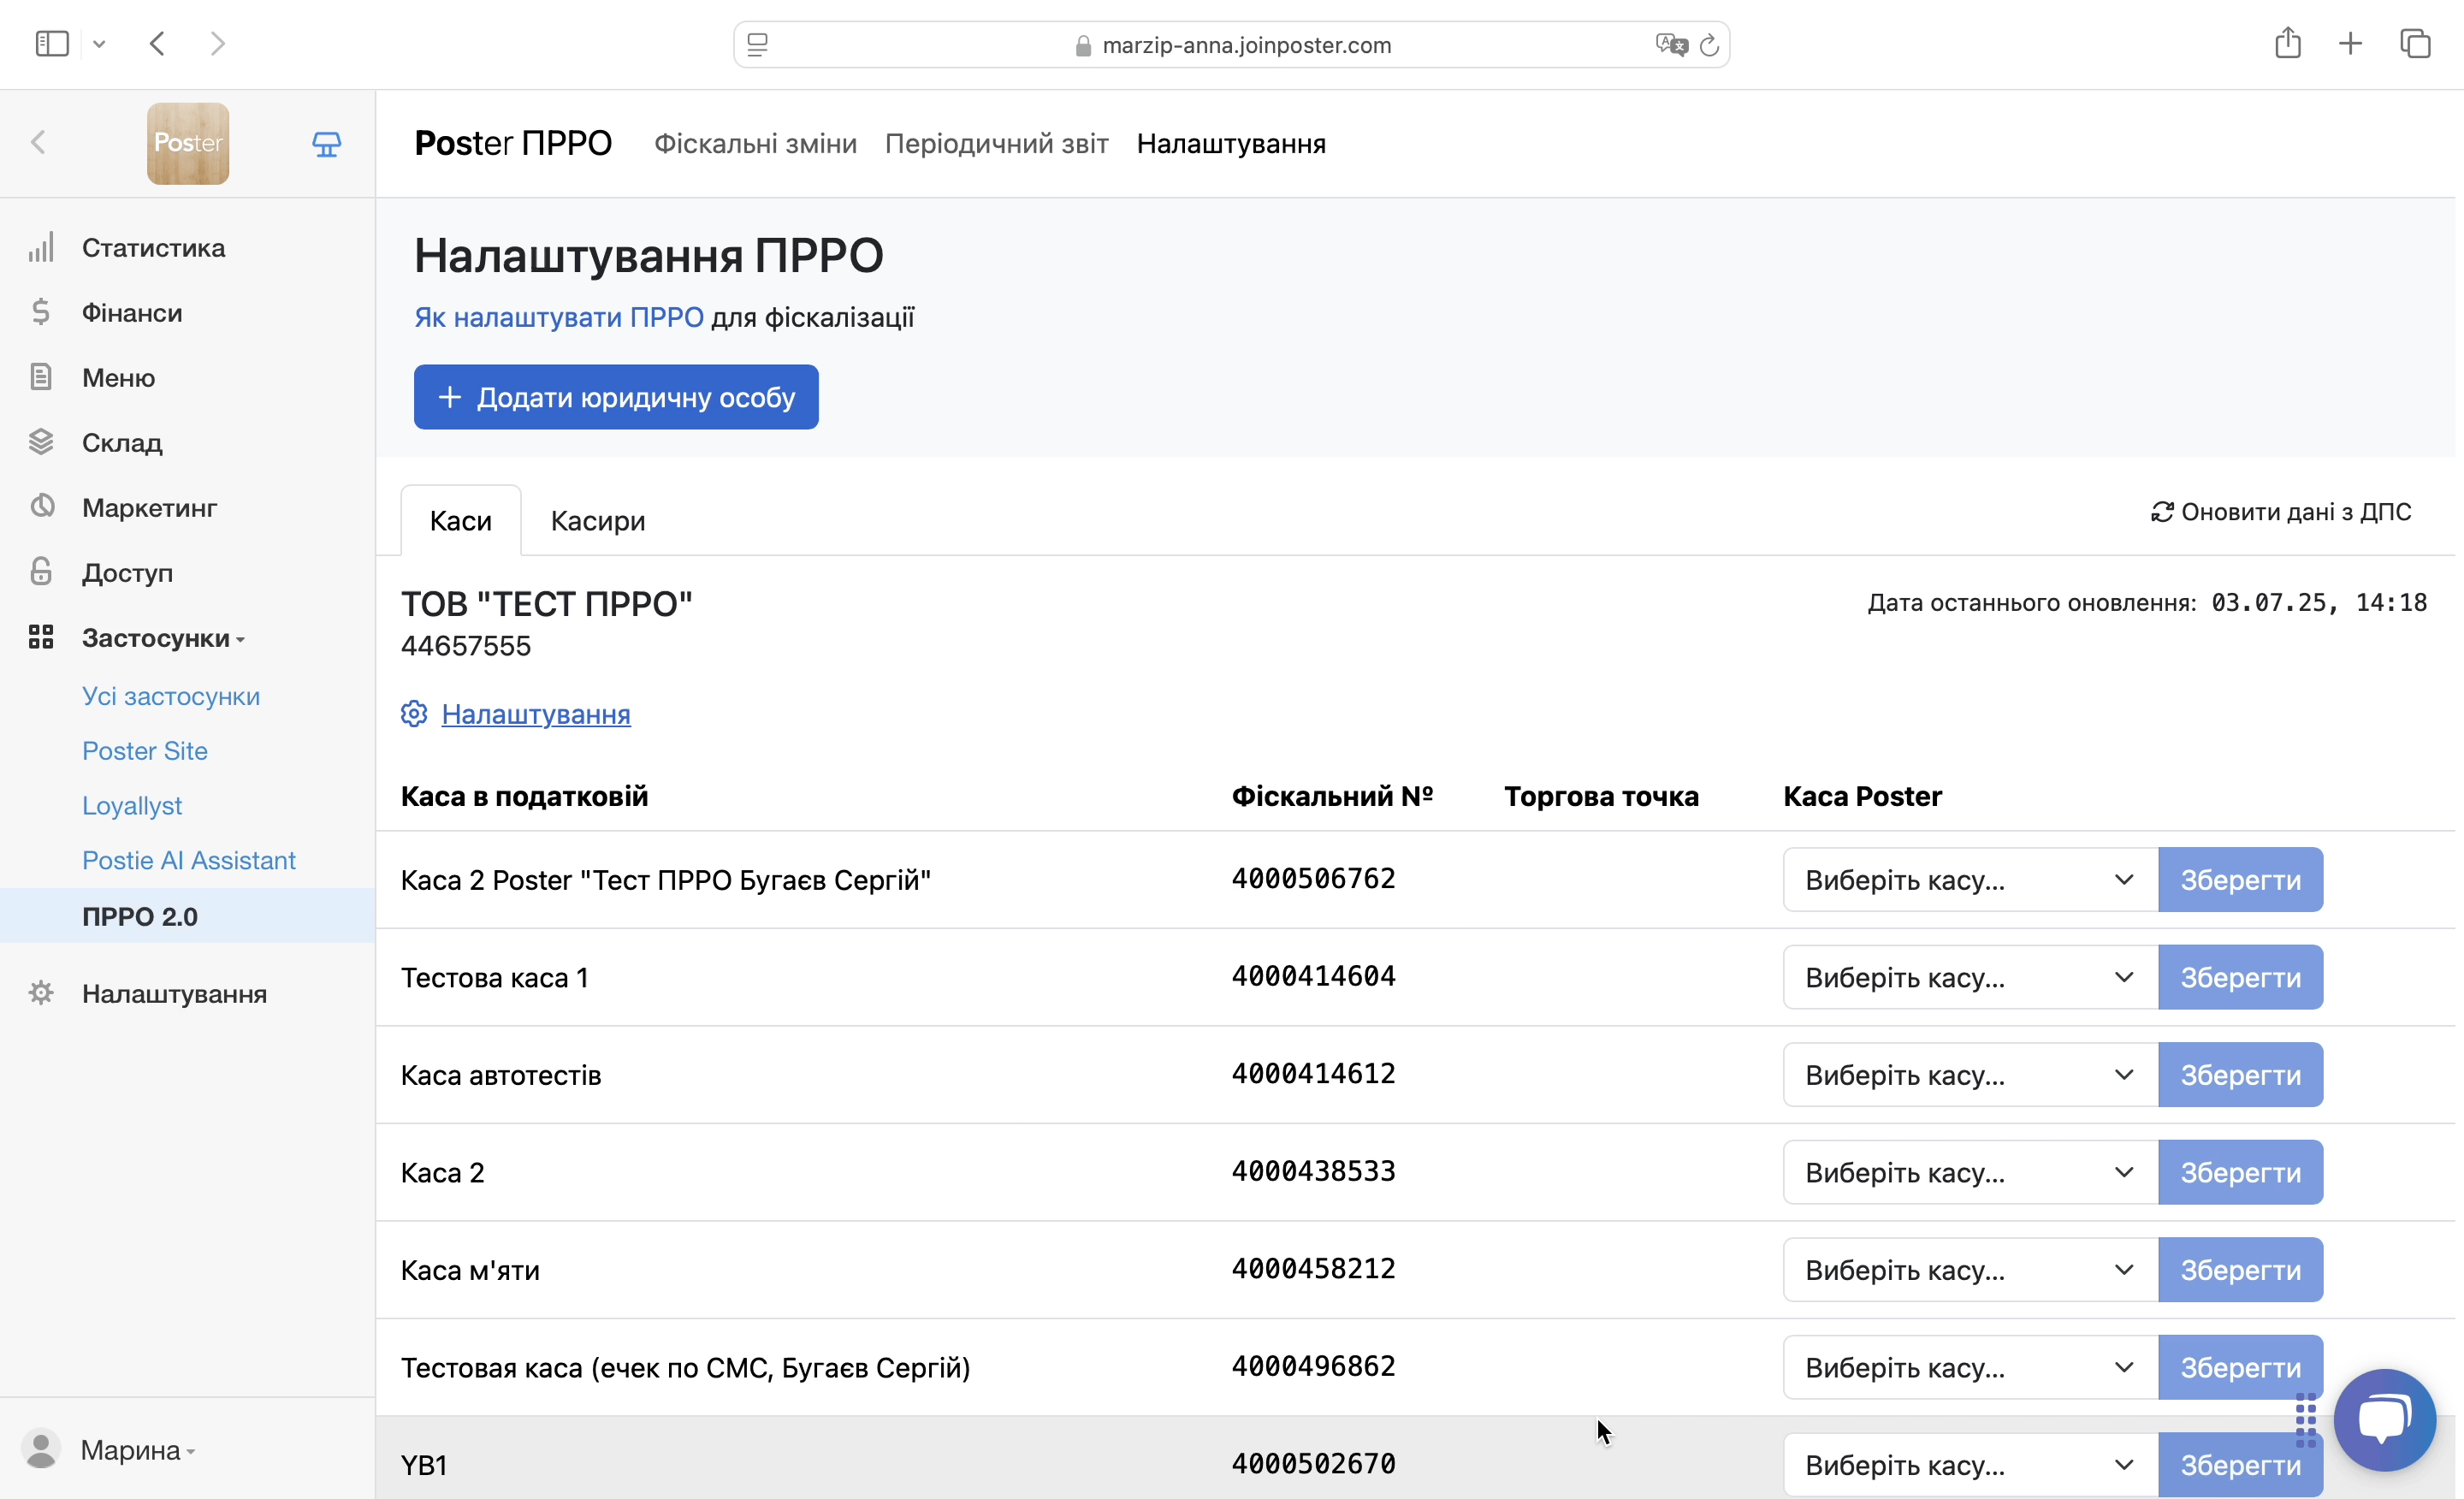Click the Меню document icon

click(41, 377)
